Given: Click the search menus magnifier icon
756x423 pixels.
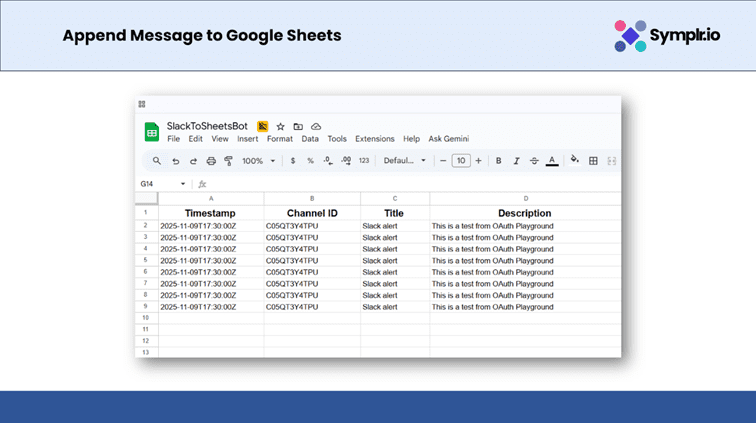Looking at the screenshot, I should 157,161.
